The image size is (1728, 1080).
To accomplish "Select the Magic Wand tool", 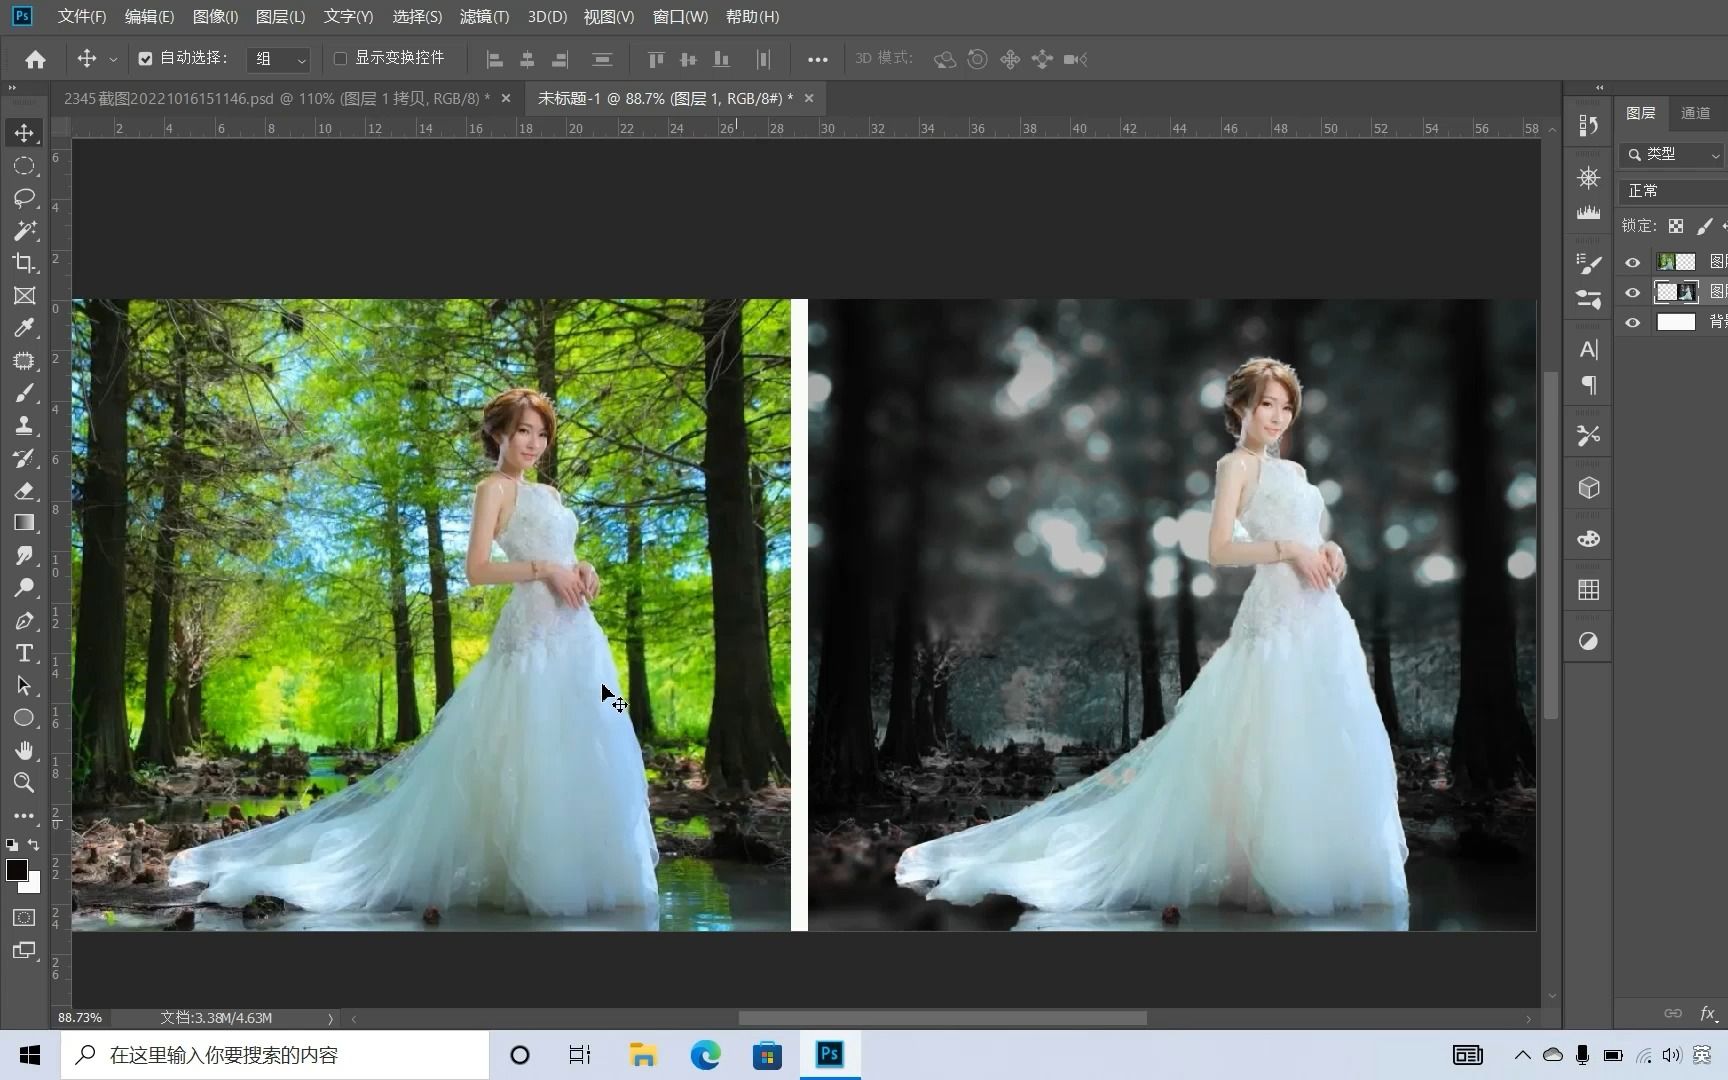I will (24, 231).
